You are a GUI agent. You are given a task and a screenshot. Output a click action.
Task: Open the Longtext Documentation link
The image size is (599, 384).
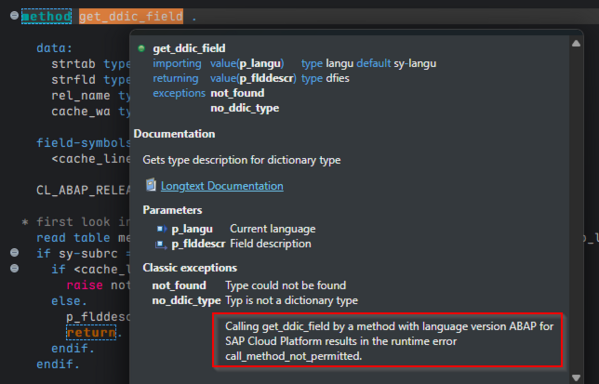(222, 186)
